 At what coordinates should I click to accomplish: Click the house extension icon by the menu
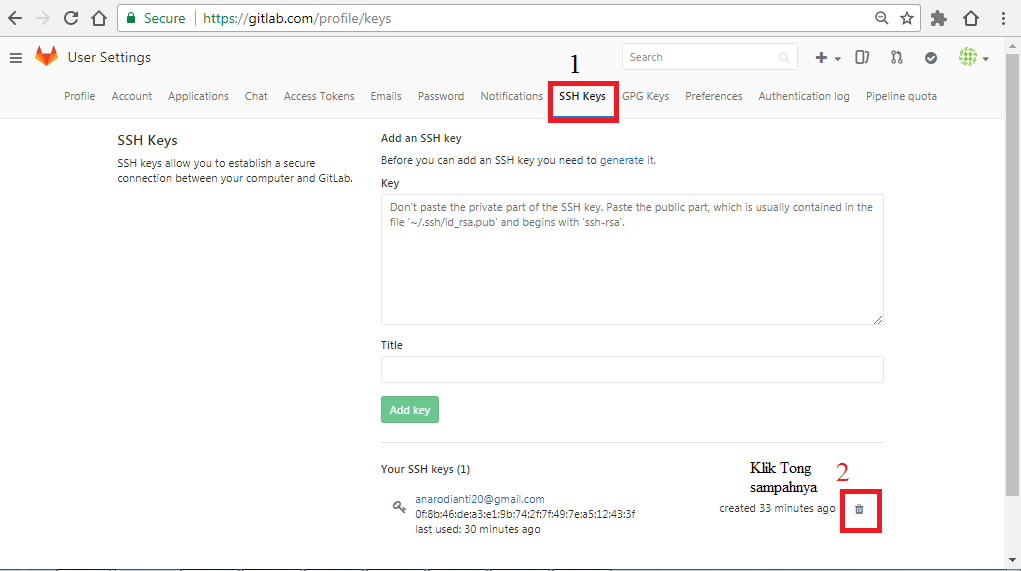coord(971,18)
